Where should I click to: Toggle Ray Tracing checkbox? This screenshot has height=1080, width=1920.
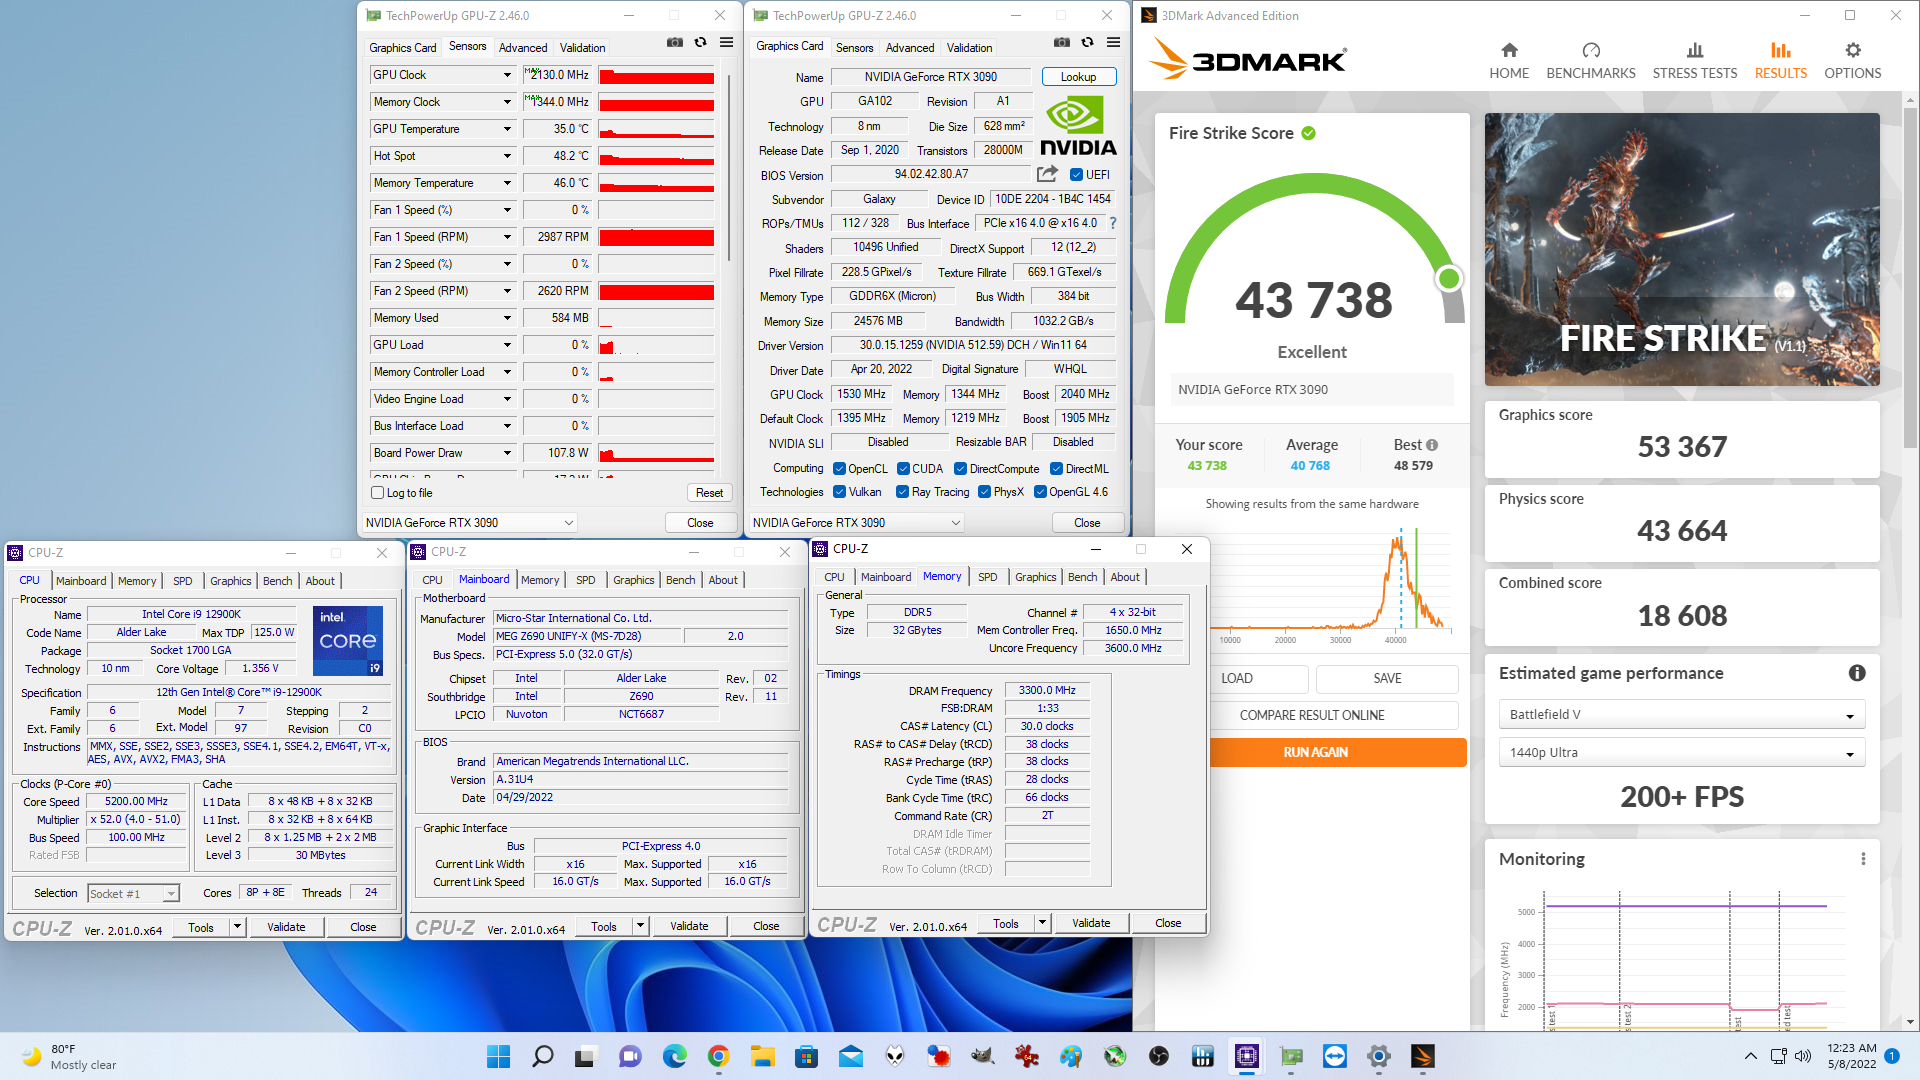pos(903,492)
